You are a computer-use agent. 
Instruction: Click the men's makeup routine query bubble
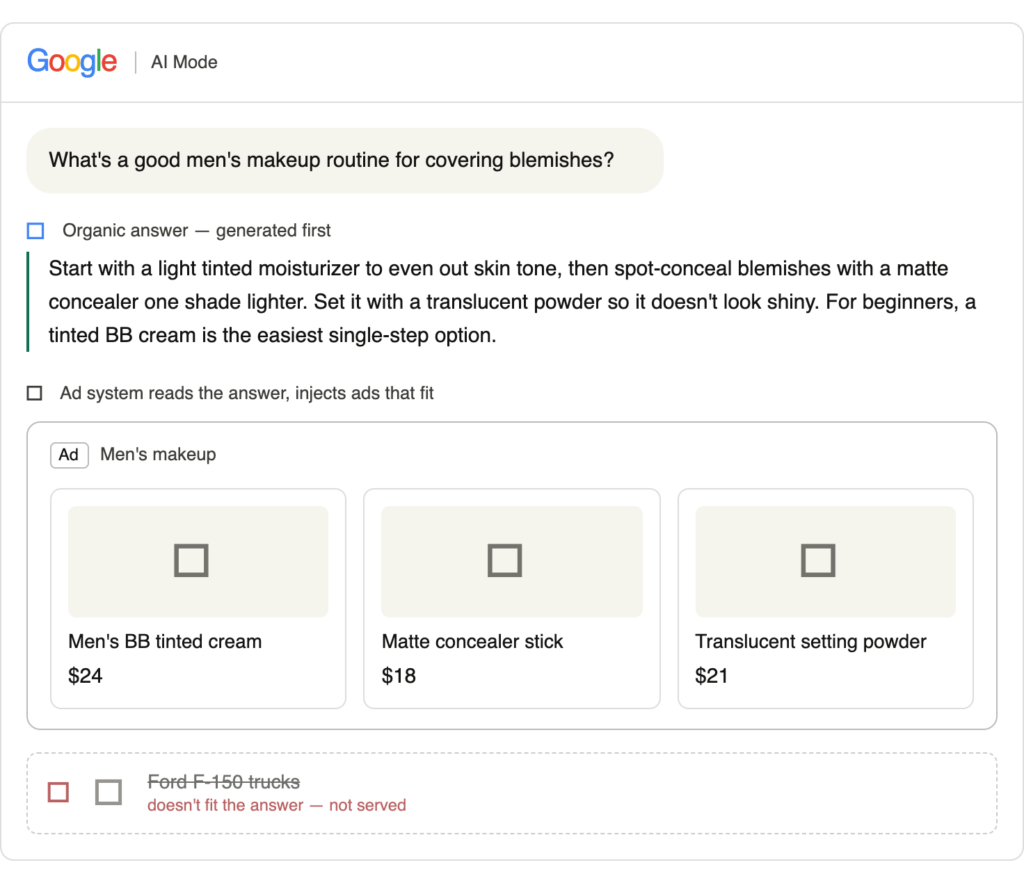point(345,161)
